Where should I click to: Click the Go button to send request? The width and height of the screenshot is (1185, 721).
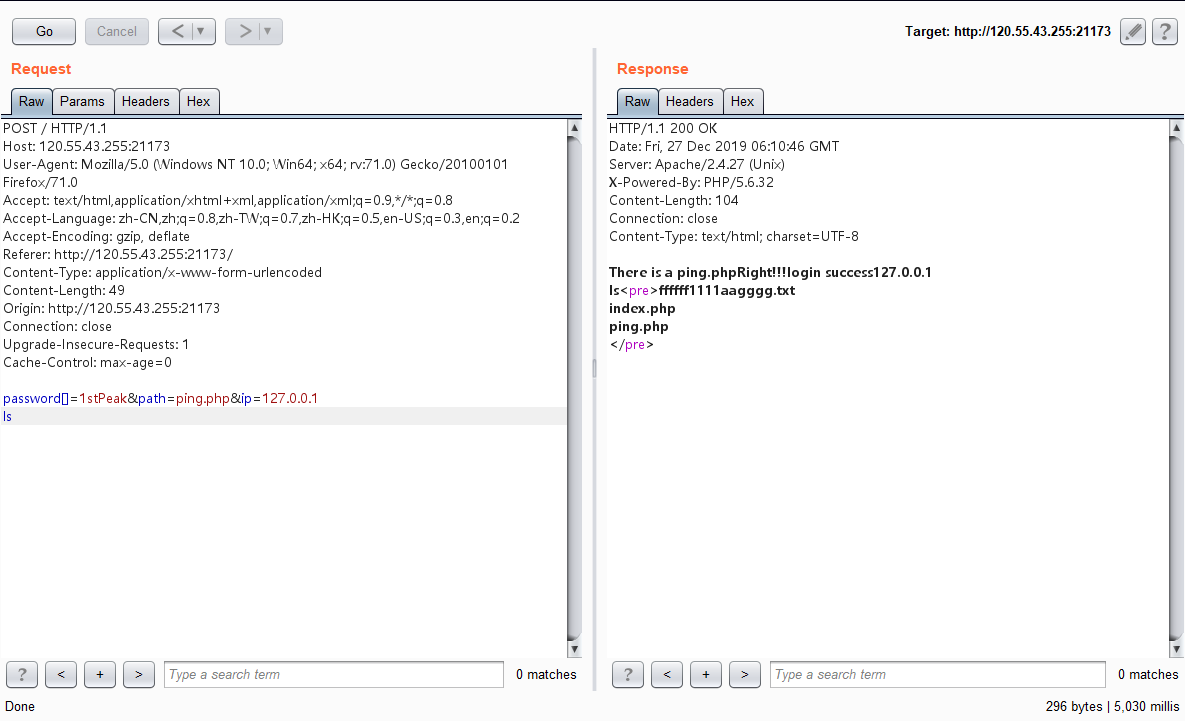pos(44,31)
